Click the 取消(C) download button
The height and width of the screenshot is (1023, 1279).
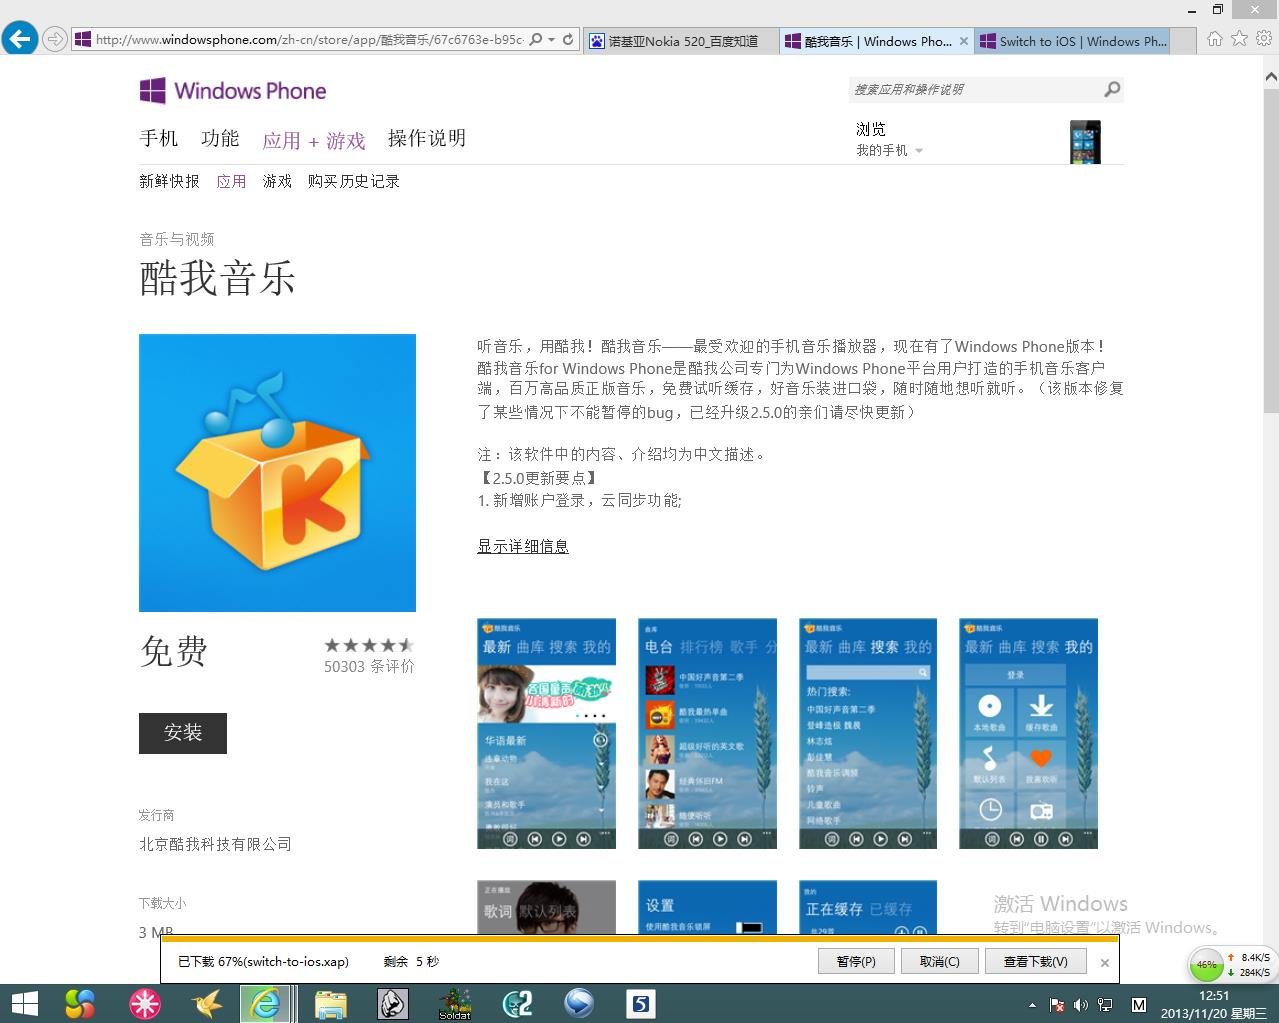point(939,961)
